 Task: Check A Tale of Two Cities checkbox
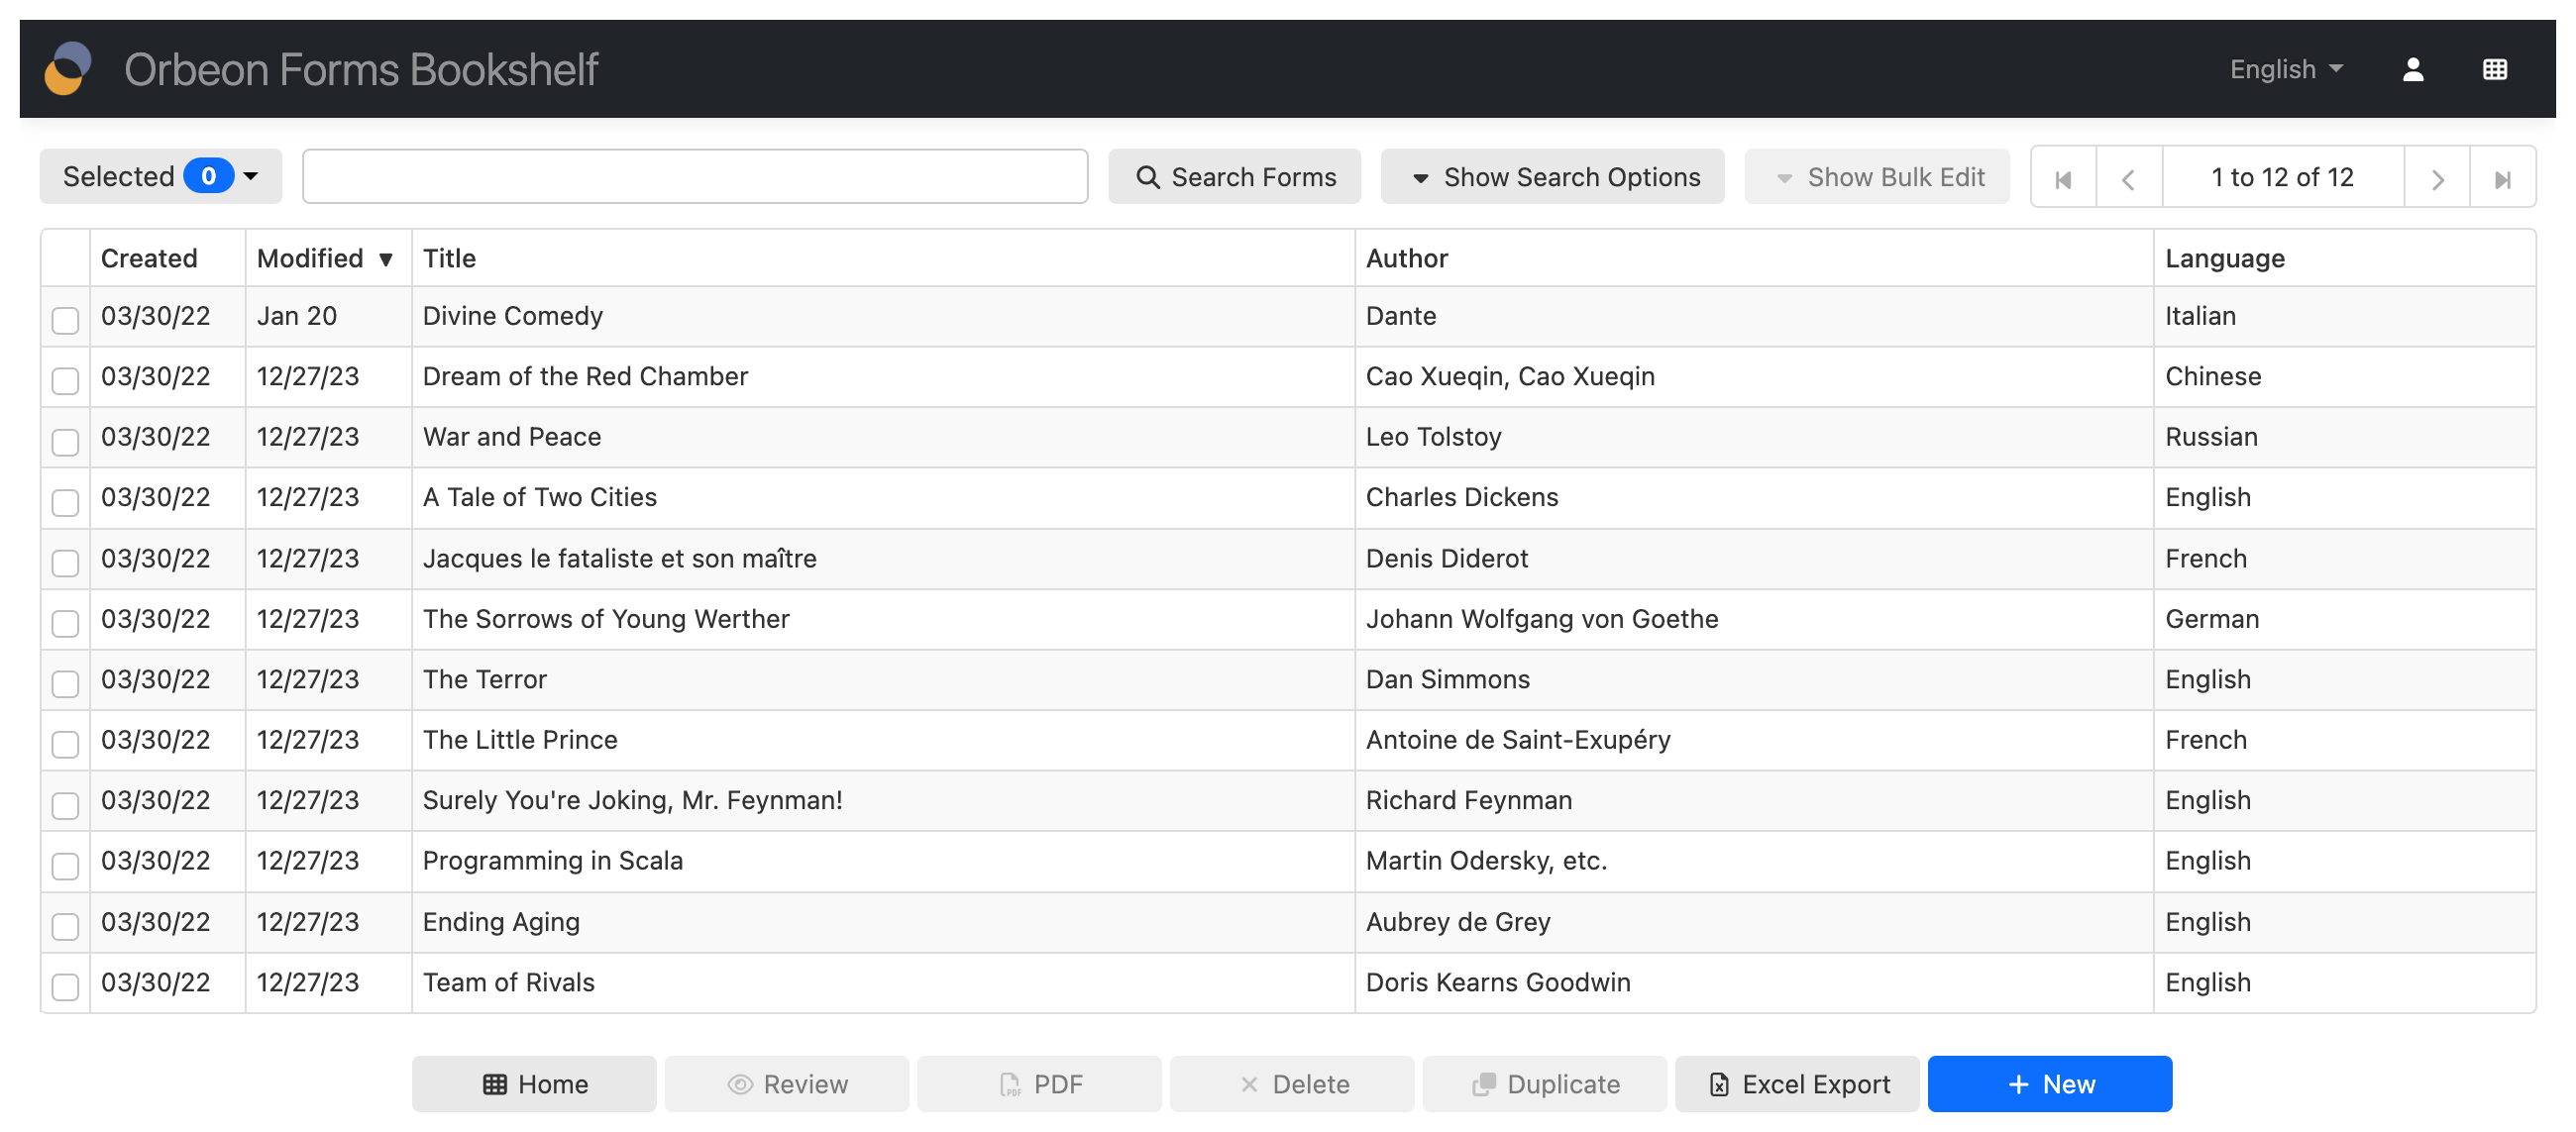click(x=65, y=502)
